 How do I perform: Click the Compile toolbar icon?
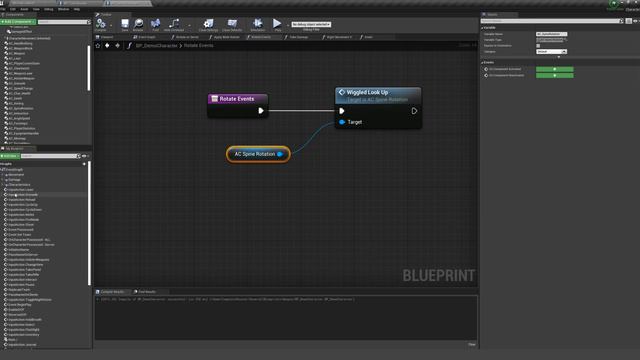point(100,24)
